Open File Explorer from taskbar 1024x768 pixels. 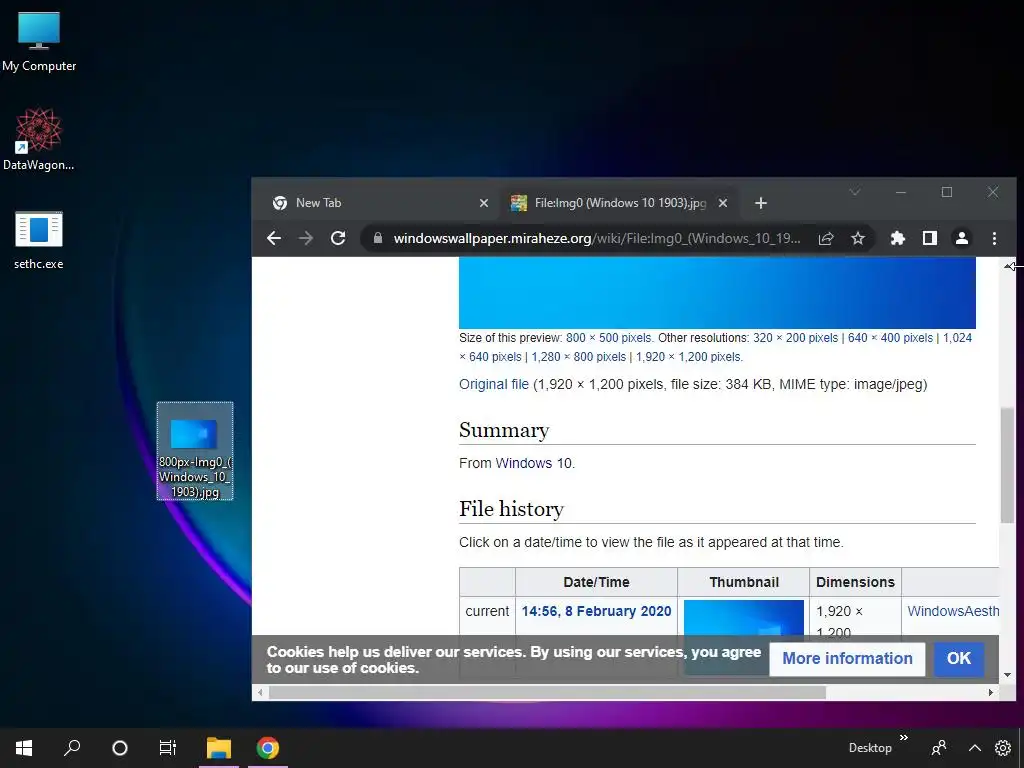click(219, 748)
